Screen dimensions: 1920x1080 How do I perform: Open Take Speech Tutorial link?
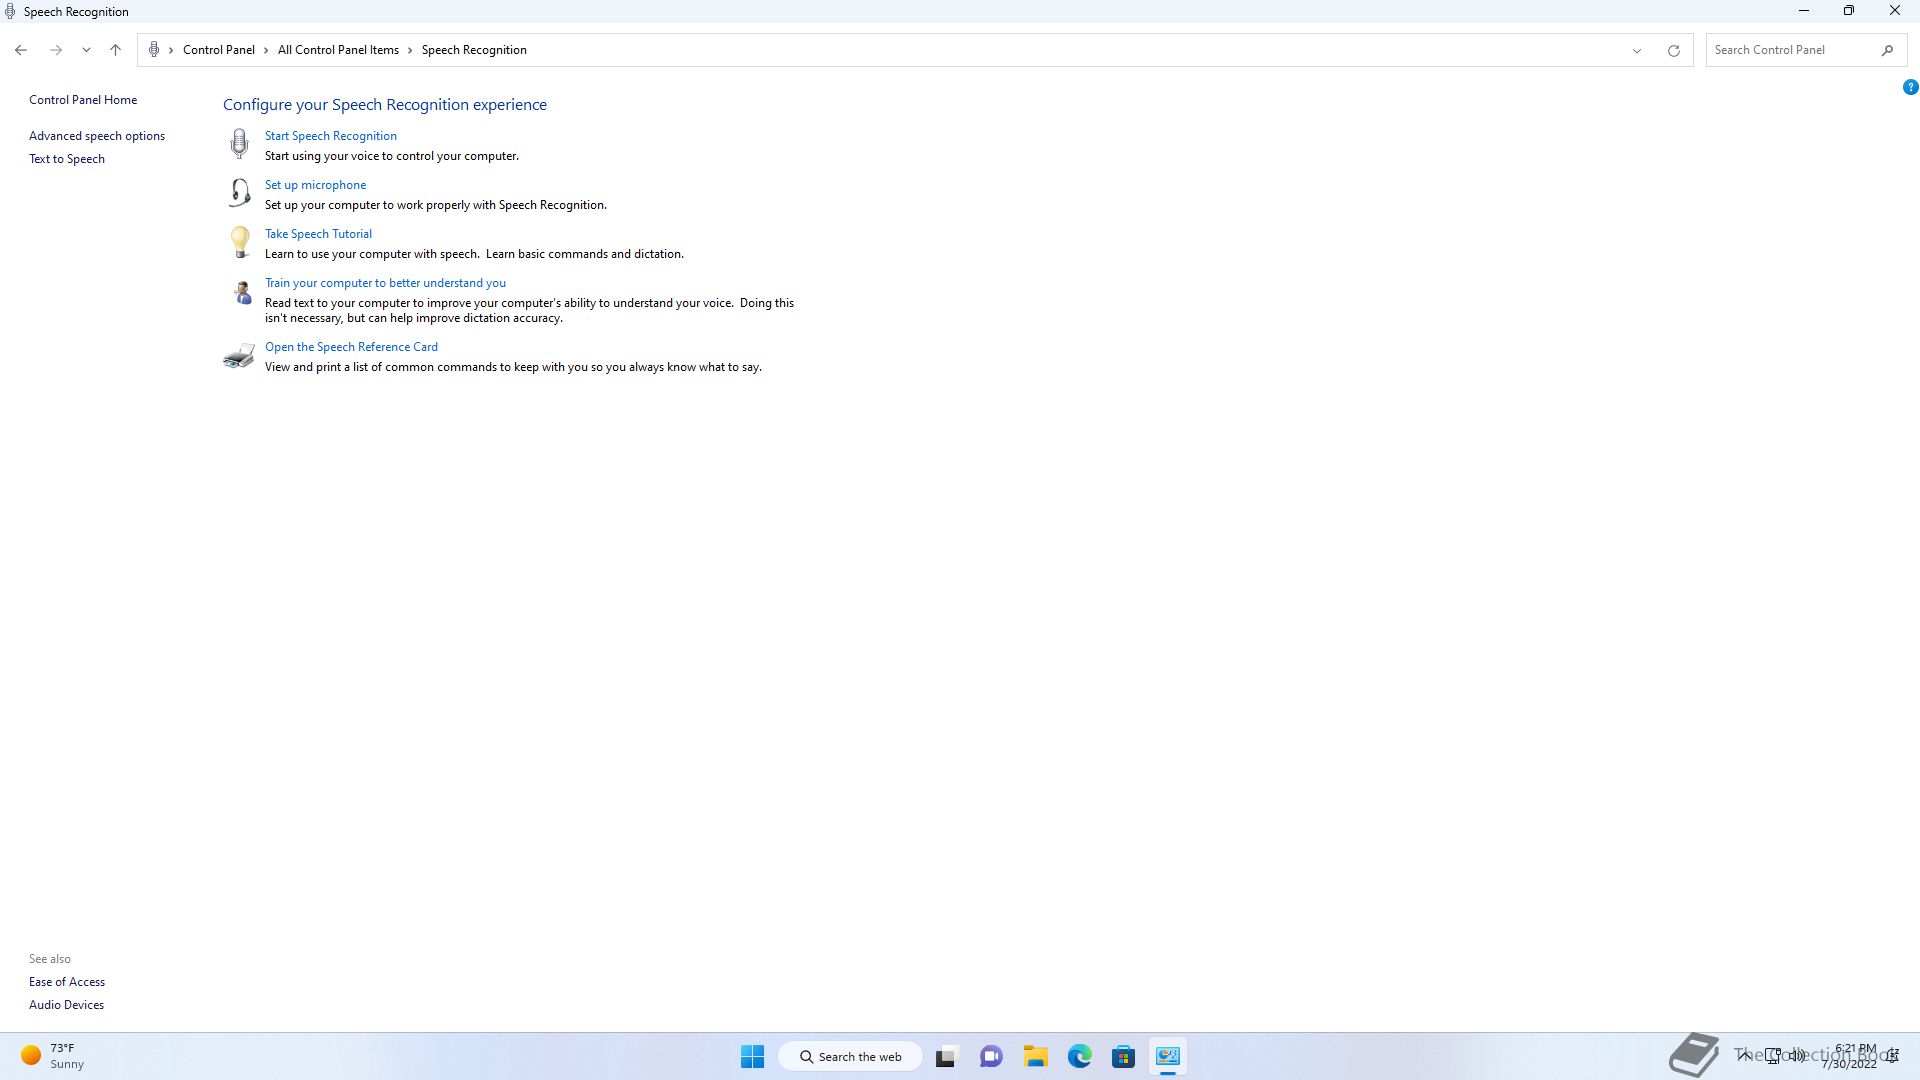coord(318,234)
